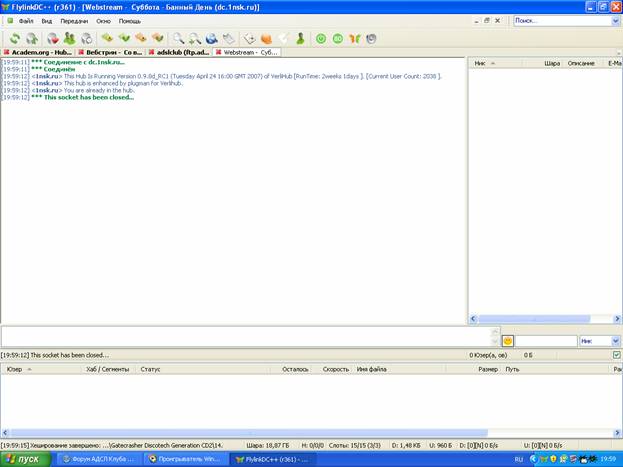Click the grey swirl toolbar icon
The width and height of the screenshot is (623, 467).
(371, 39)
